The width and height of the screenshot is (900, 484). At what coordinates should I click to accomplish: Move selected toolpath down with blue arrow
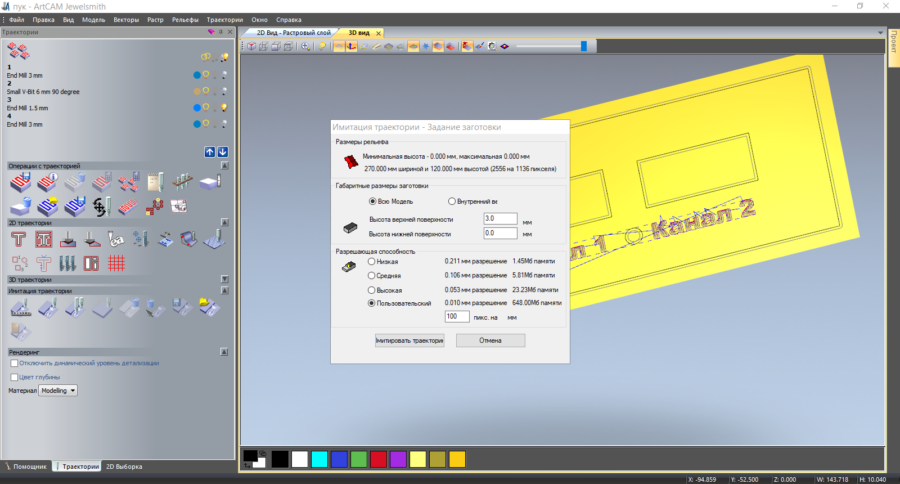click(x=223, y=152)
